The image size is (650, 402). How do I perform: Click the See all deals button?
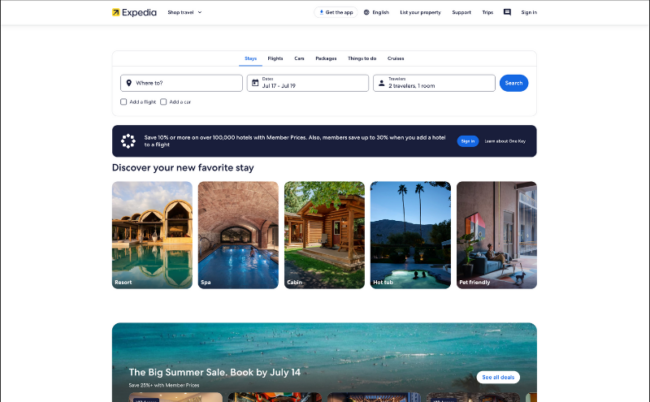click(x=498, y=377)
